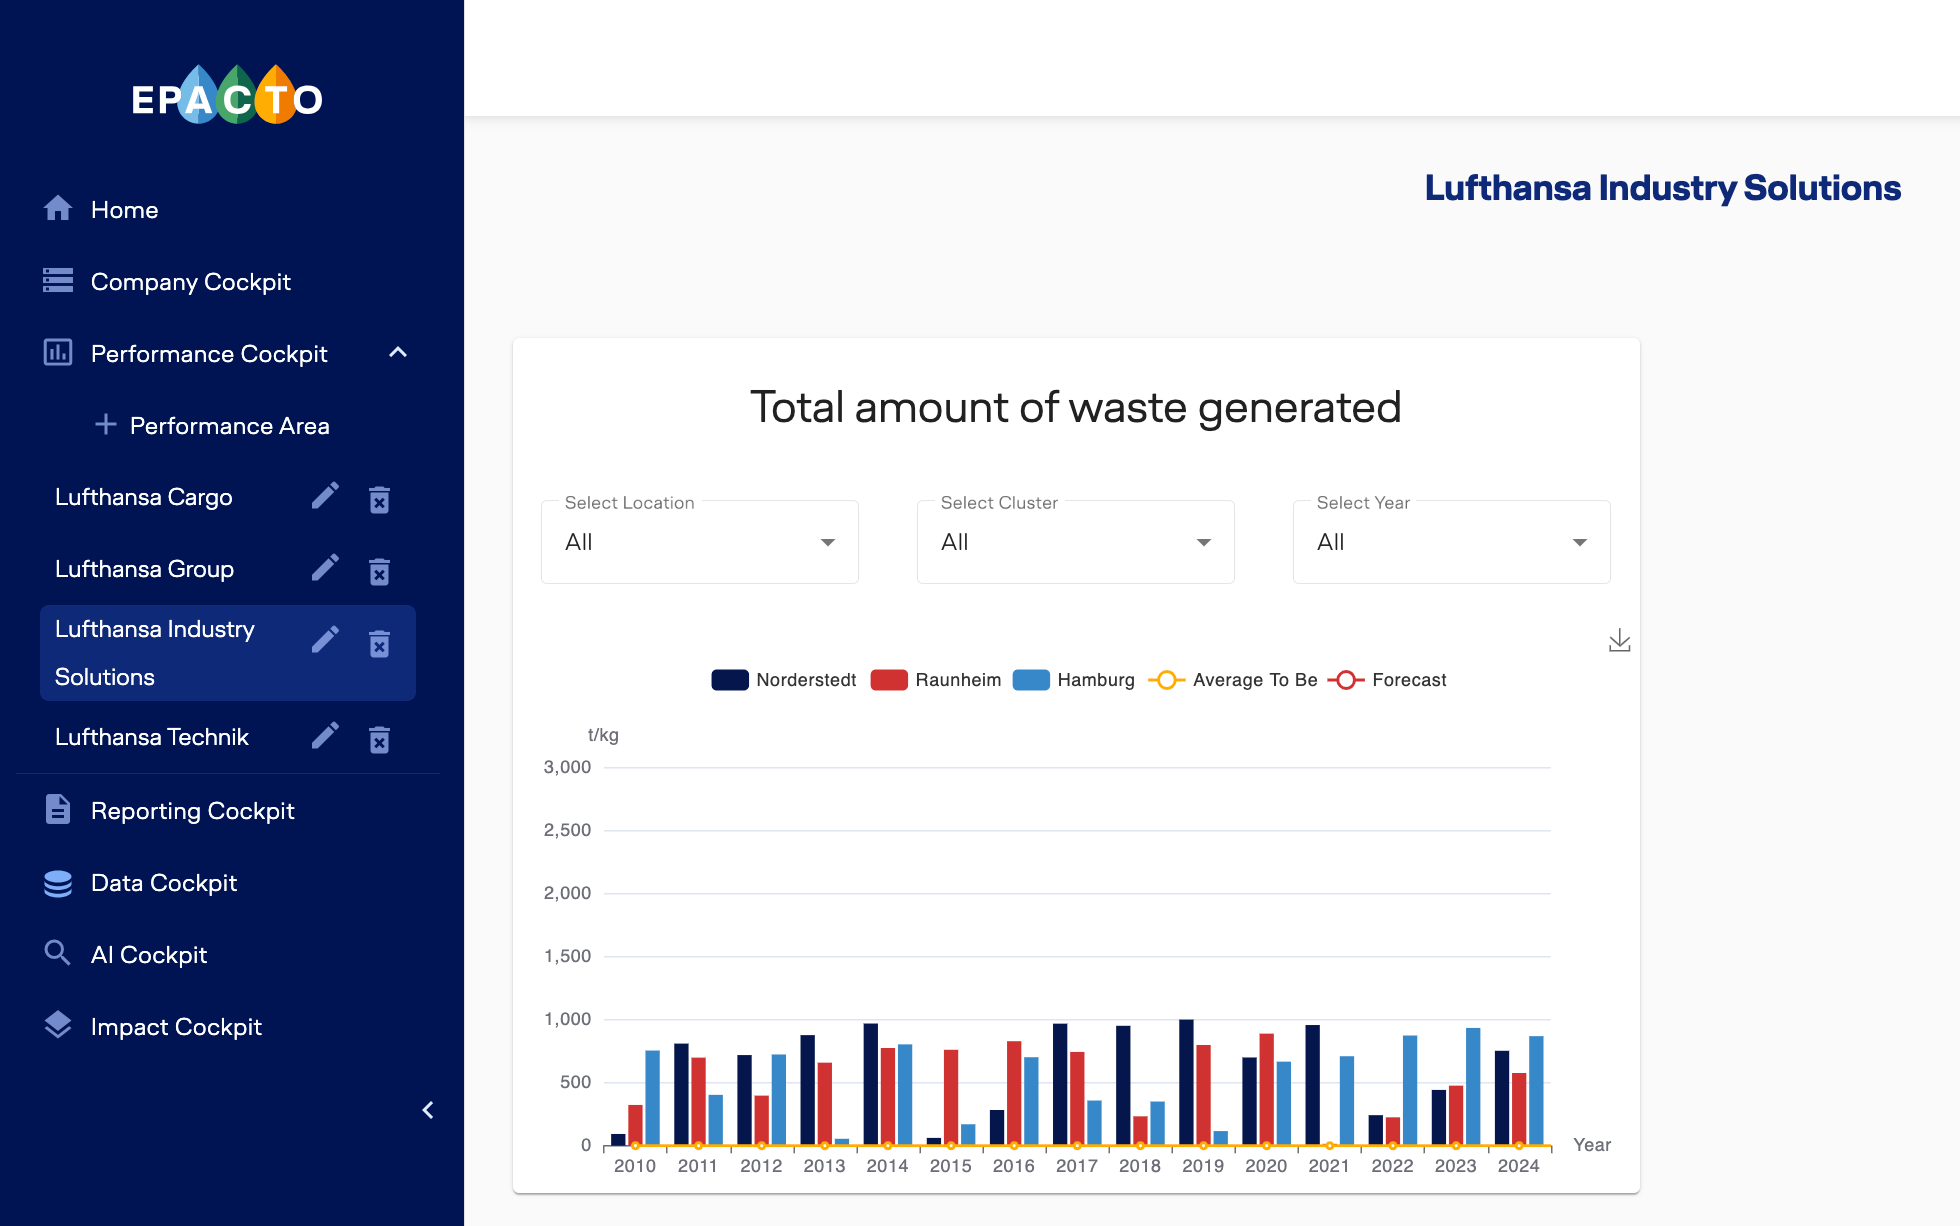Click edit pencil for Lufthansa Technik
Viewport: 1960px width, 1226px height.
coord(325,737)
